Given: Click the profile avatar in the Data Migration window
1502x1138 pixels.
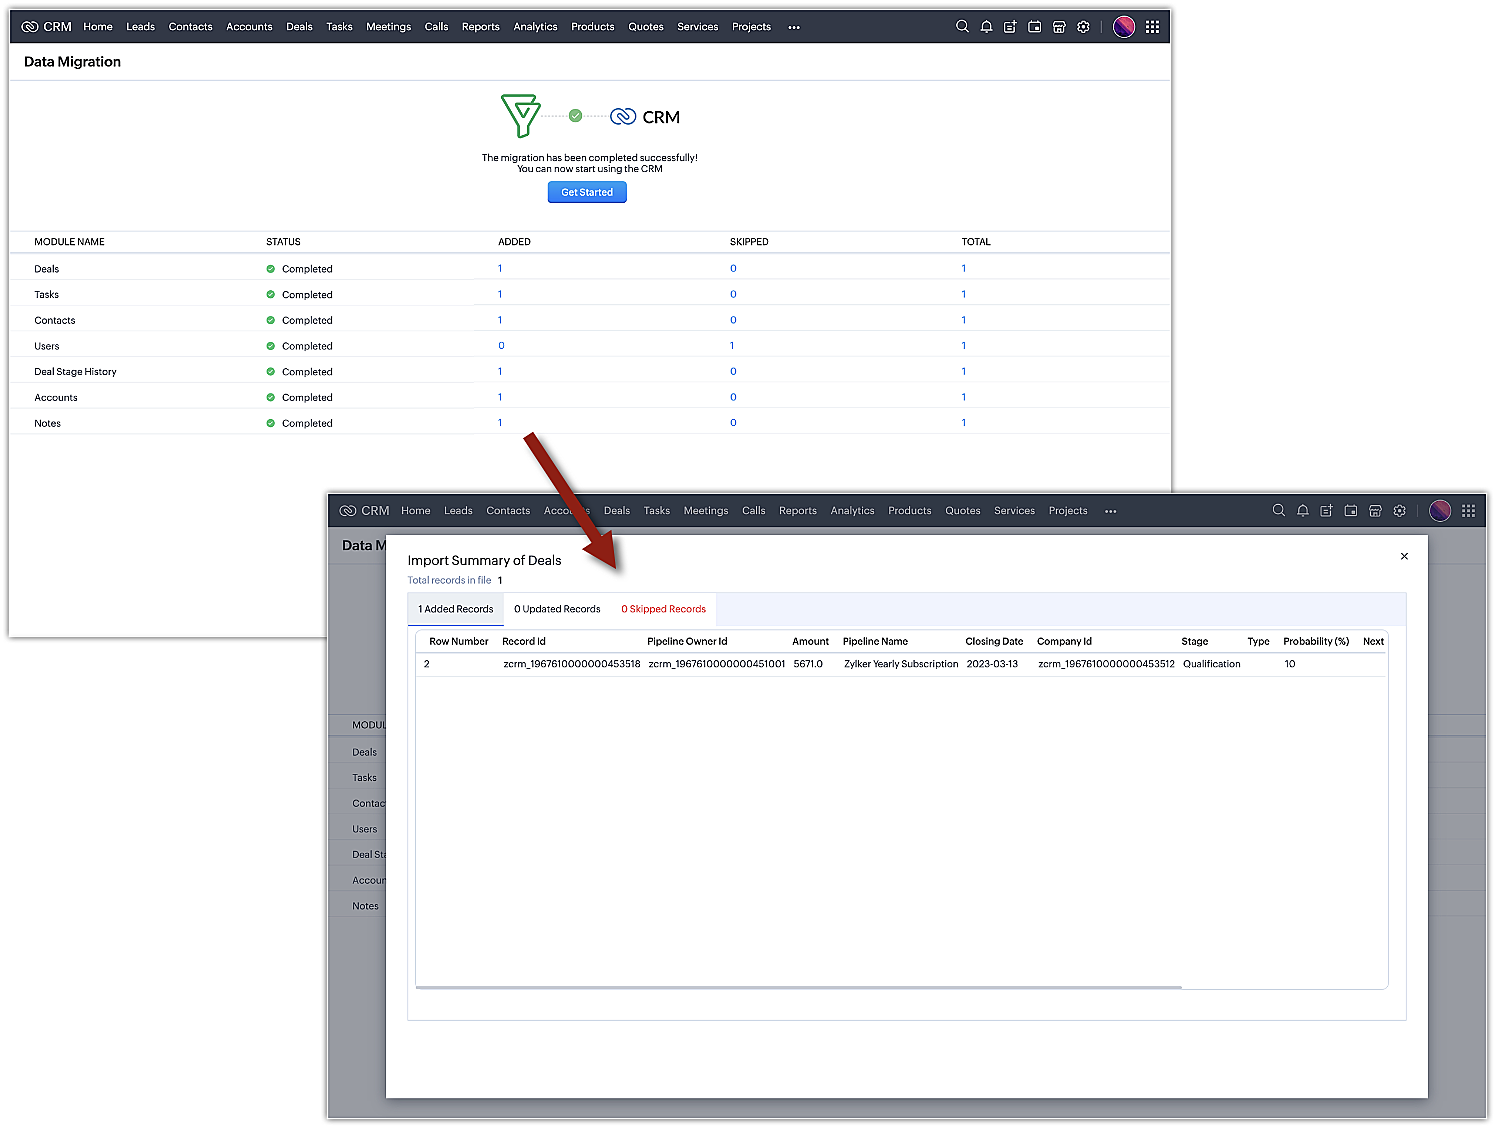Looking at the screenshot, I should point(1124,27).
